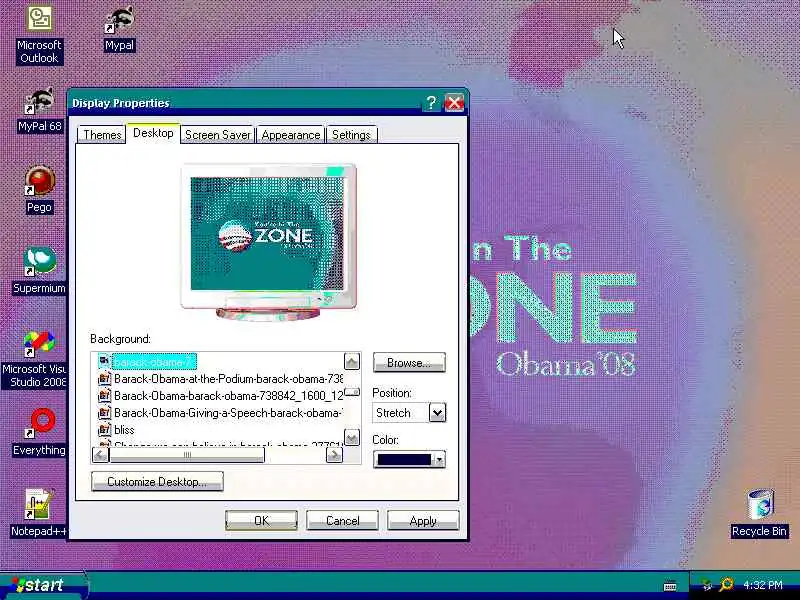Click the Cancel button

342,520
